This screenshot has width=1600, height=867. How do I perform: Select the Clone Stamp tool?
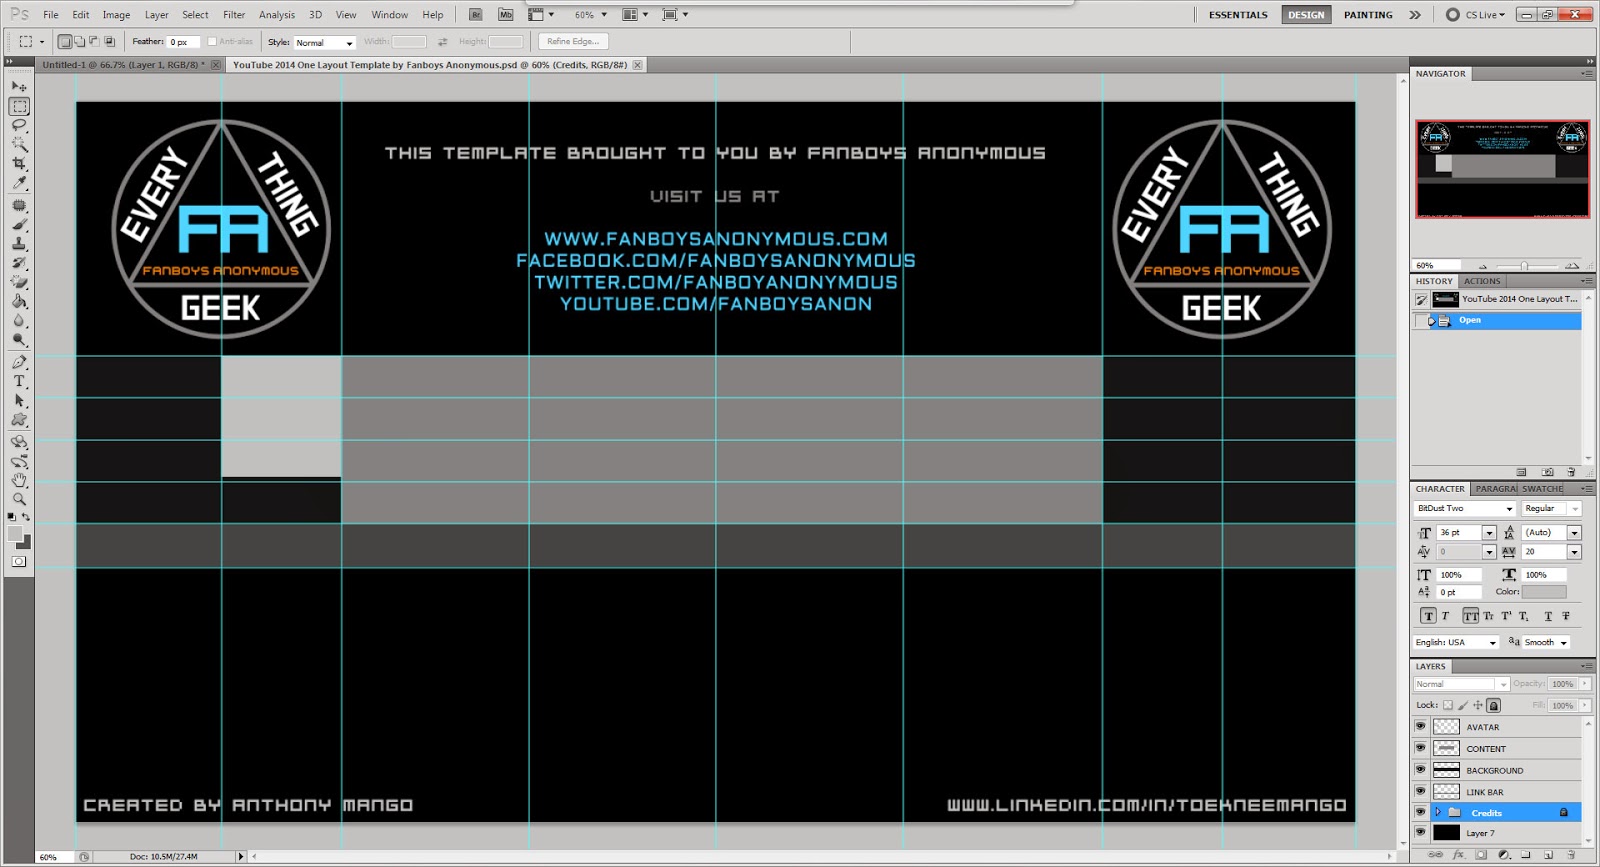click(19, 244)
